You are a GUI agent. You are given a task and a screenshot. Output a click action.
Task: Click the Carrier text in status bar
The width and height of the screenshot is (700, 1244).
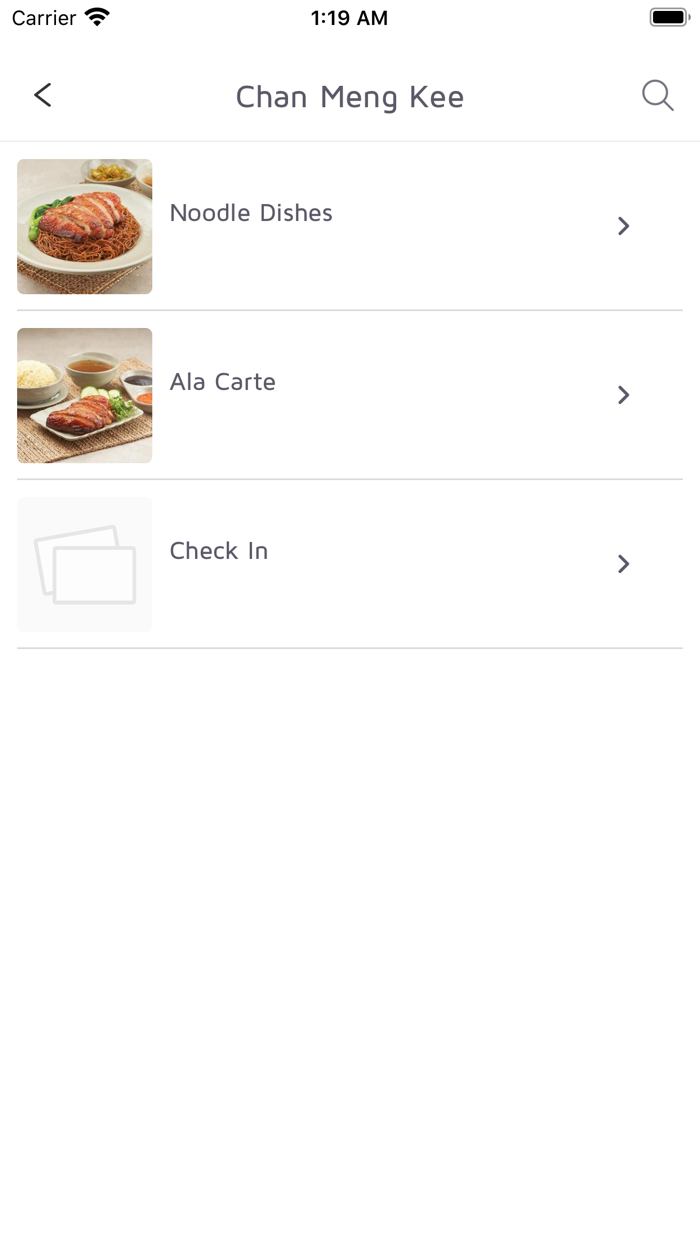[x=44, y=18]
